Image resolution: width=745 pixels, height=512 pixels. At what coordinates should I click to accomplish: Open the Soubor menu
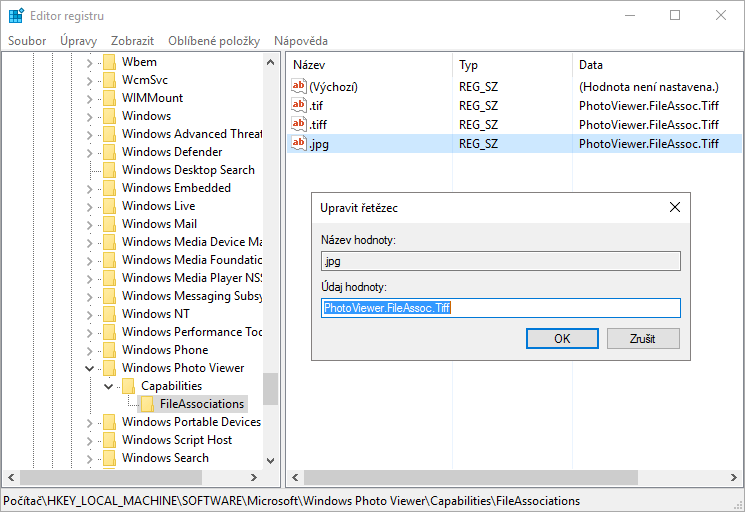pos(28,41)
